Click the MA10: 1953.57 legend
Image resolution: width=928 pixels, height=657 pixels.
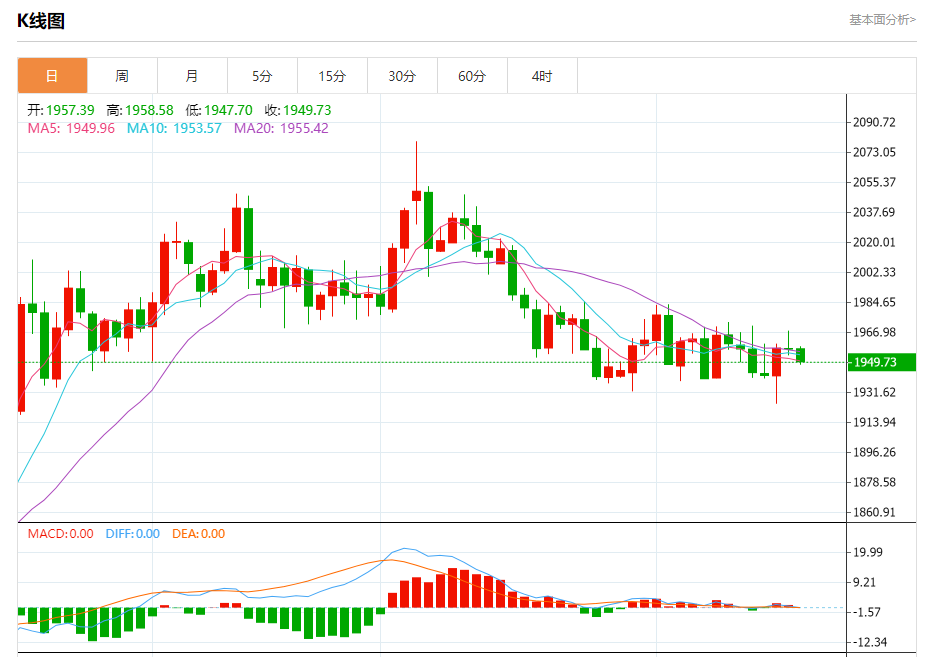point(174,128)
